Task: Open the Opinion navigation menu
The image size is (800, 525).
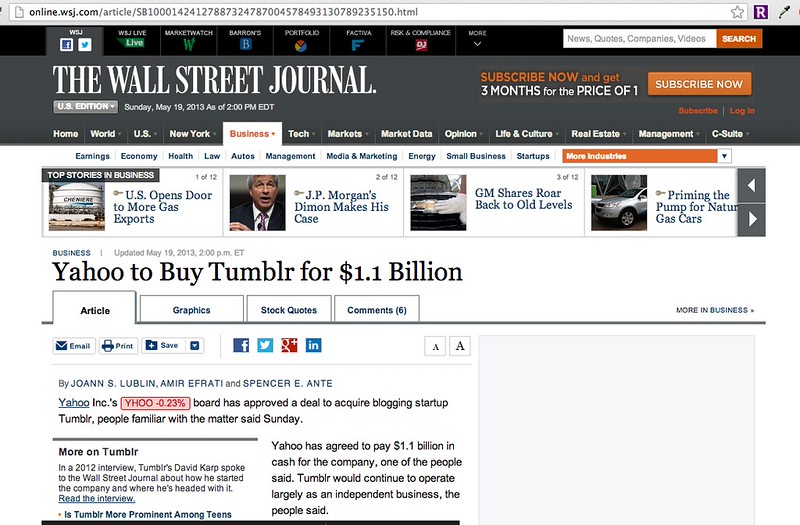Action: (464, 134)
